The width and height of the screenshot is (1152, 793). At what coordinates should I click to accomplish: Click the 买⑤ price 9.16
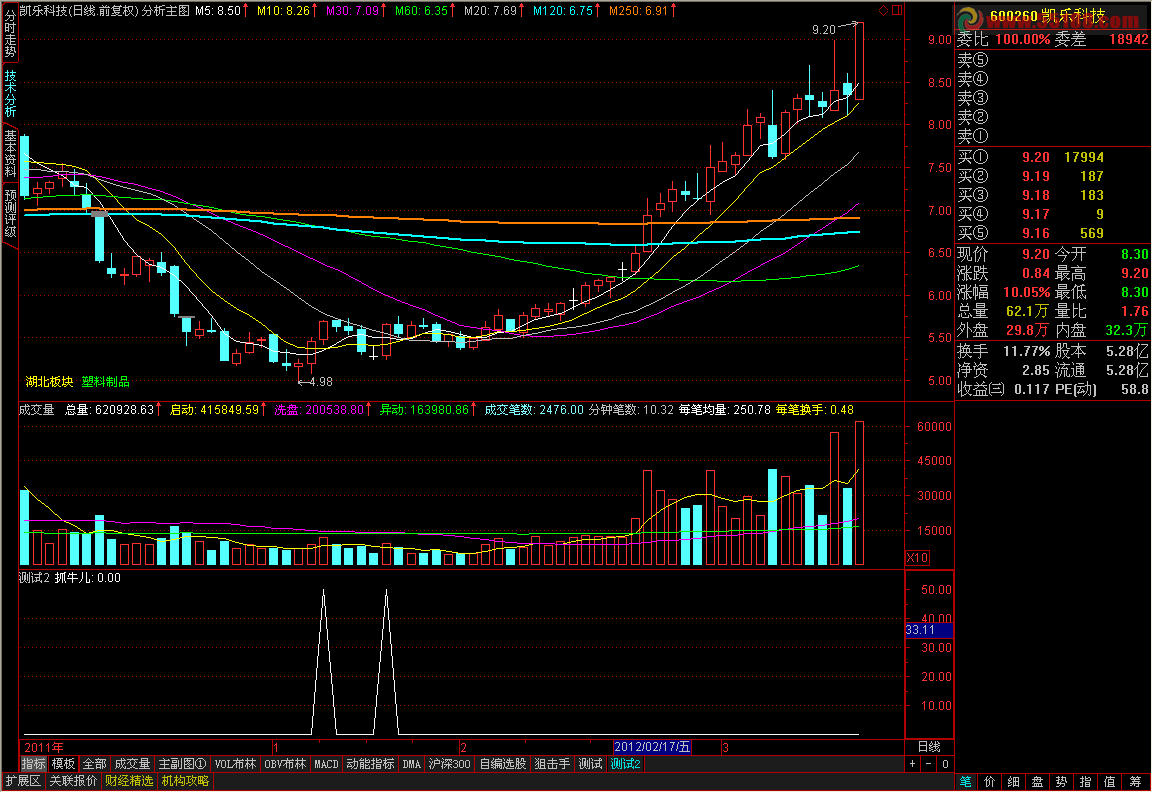(1035, 234)
